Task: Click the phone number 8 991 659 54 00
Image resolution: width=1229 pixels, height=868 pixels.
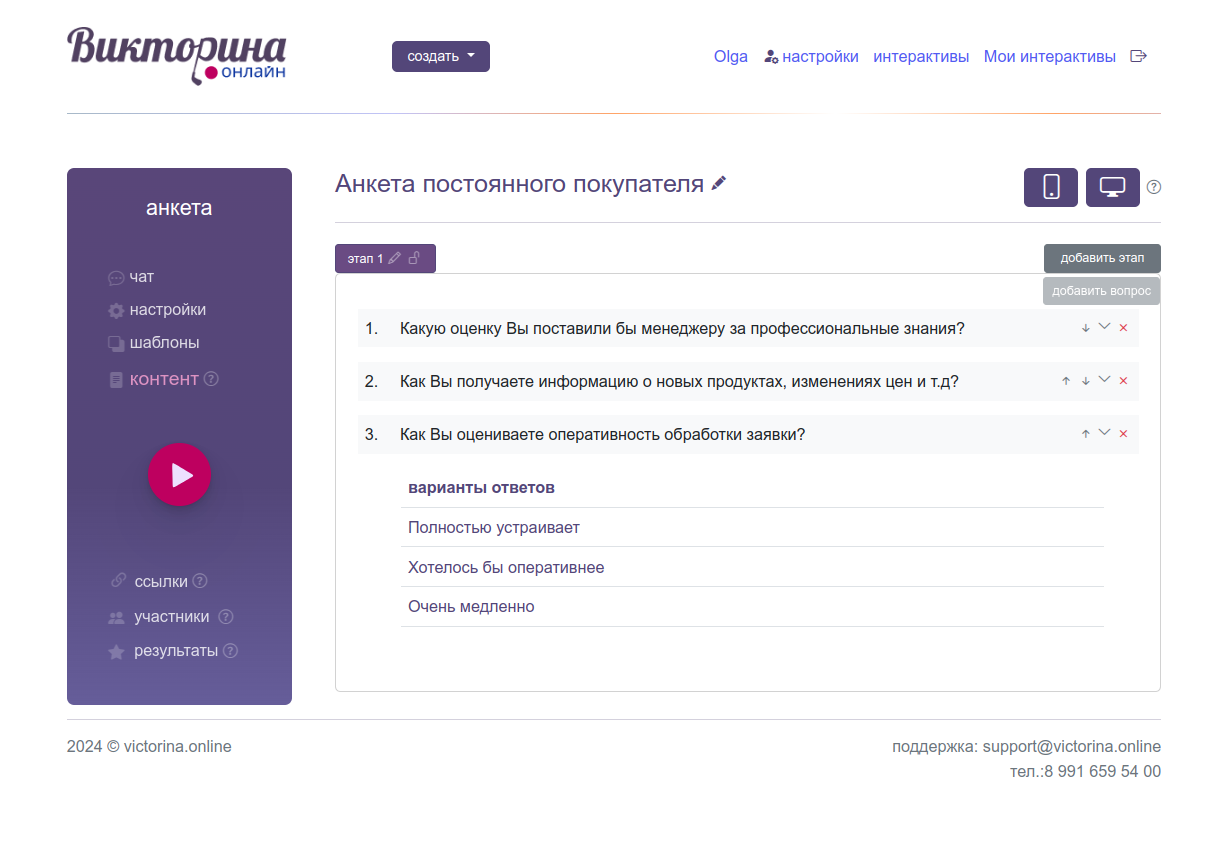Action: tap(1103, 771)
